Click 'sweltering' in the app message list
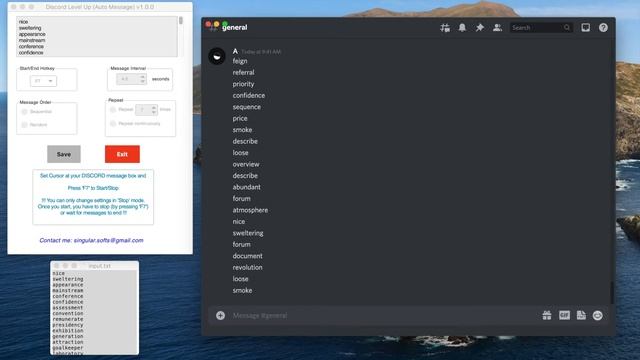 [30, 28]
